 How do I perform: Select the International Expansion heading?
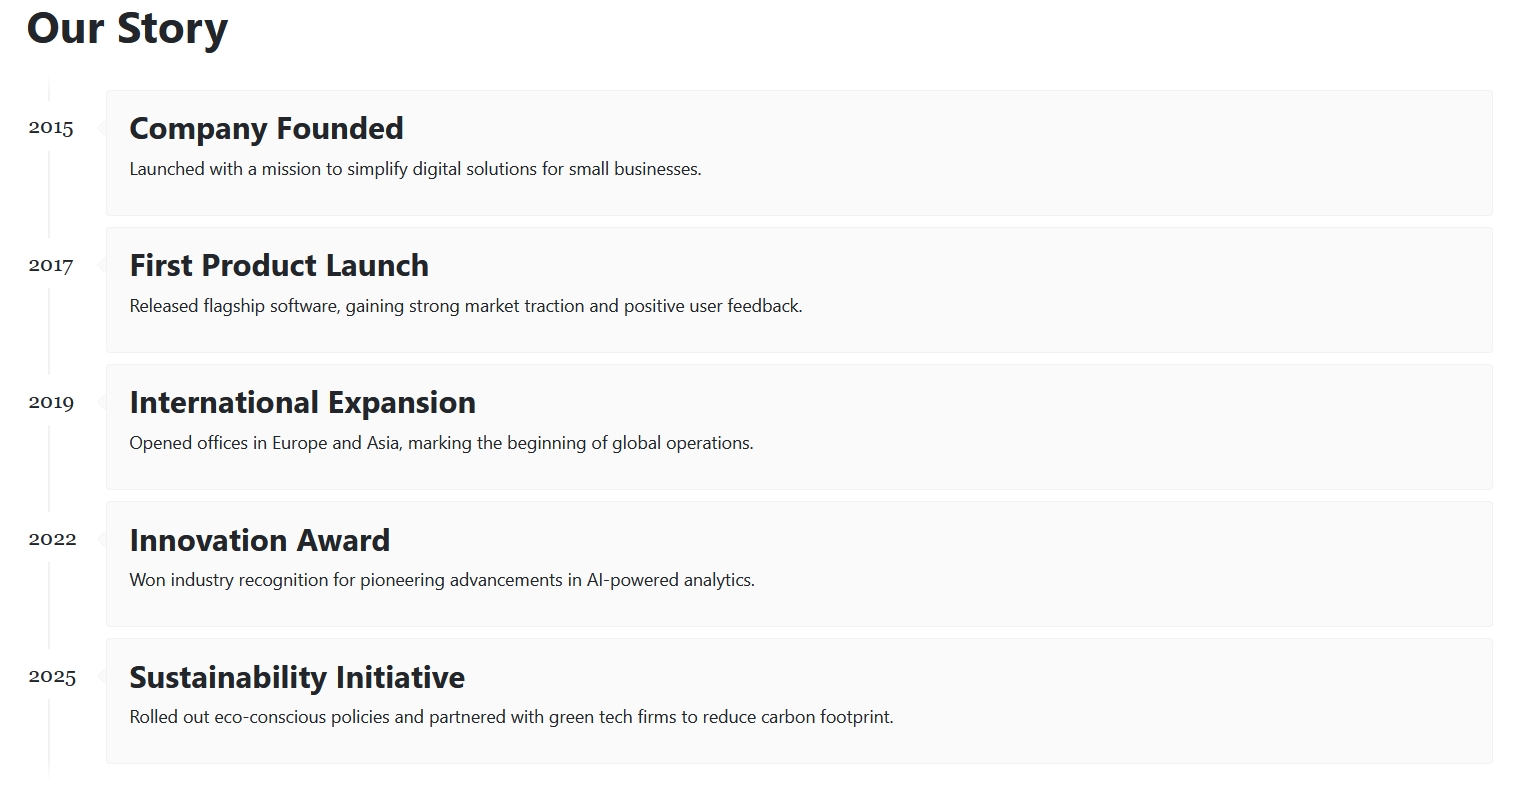point(302,402)
